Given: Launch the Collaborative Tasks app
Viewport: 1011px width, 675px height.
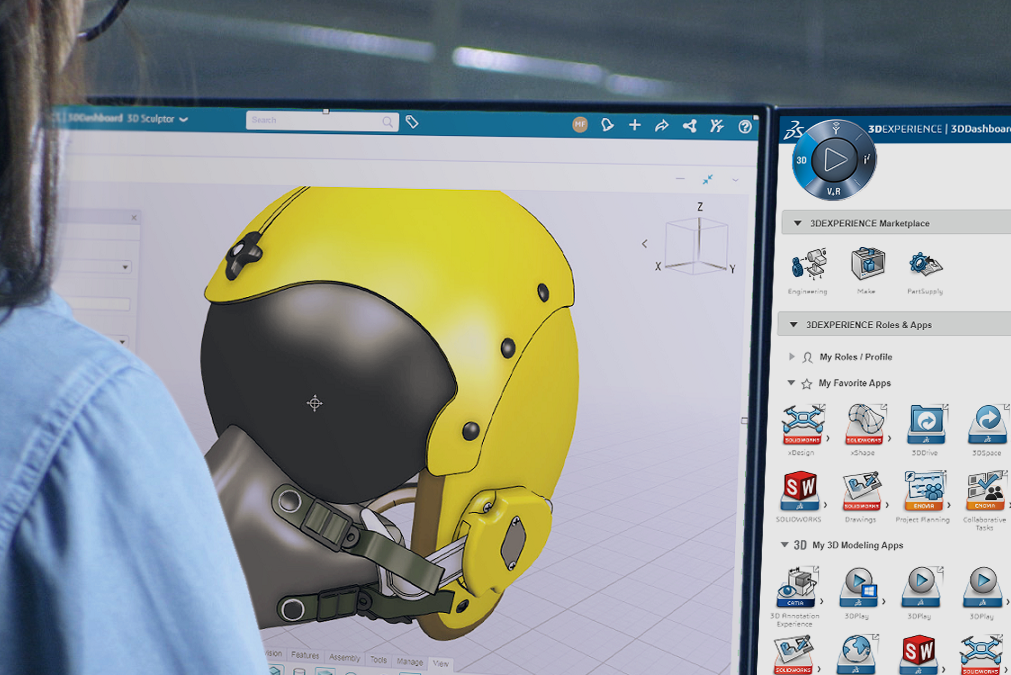Looking at the screenshot, I should (986, 491).
